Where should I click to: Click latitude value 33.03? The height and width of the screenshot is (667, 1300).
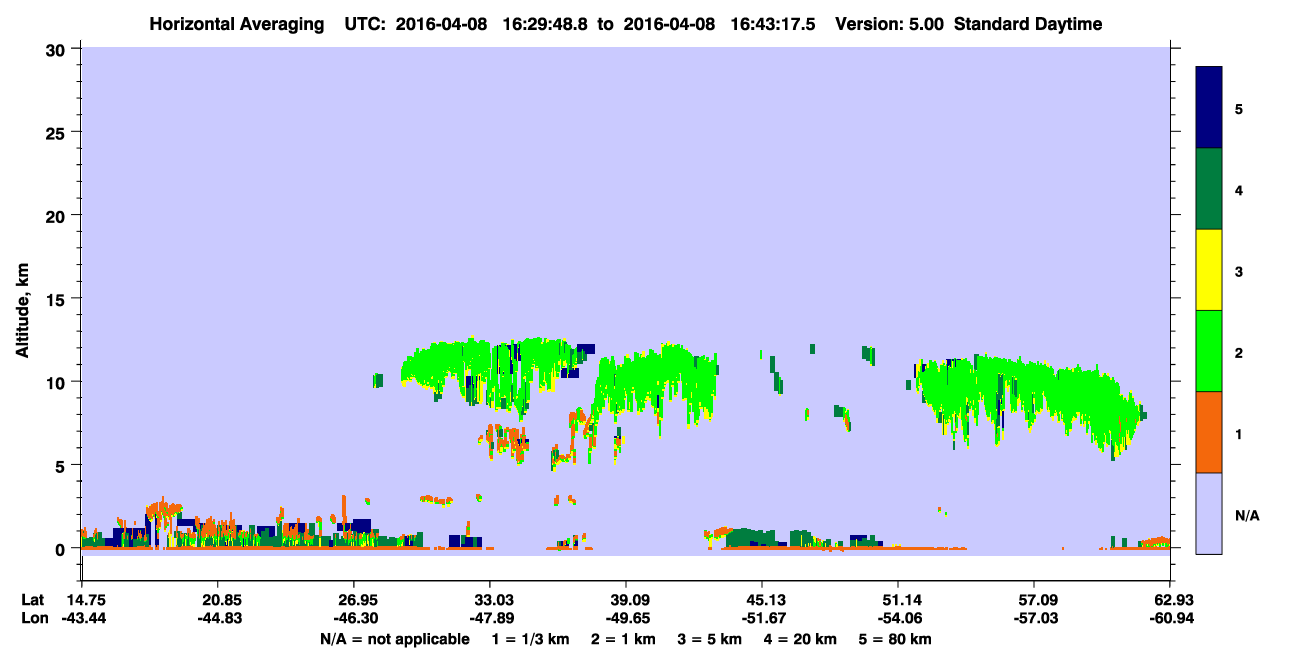[490, 600]
